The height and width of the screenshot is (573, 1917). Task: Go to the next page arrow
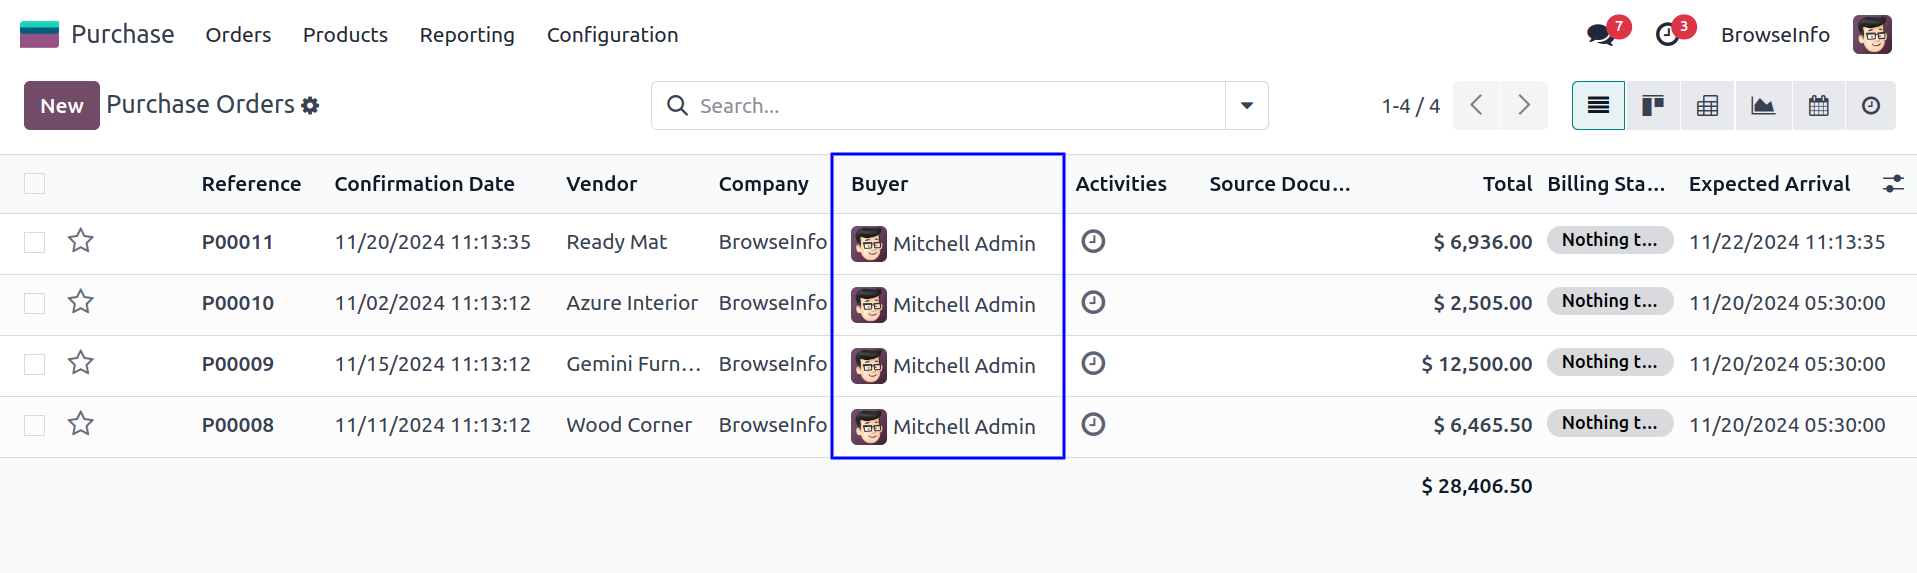pos(1523,106)
